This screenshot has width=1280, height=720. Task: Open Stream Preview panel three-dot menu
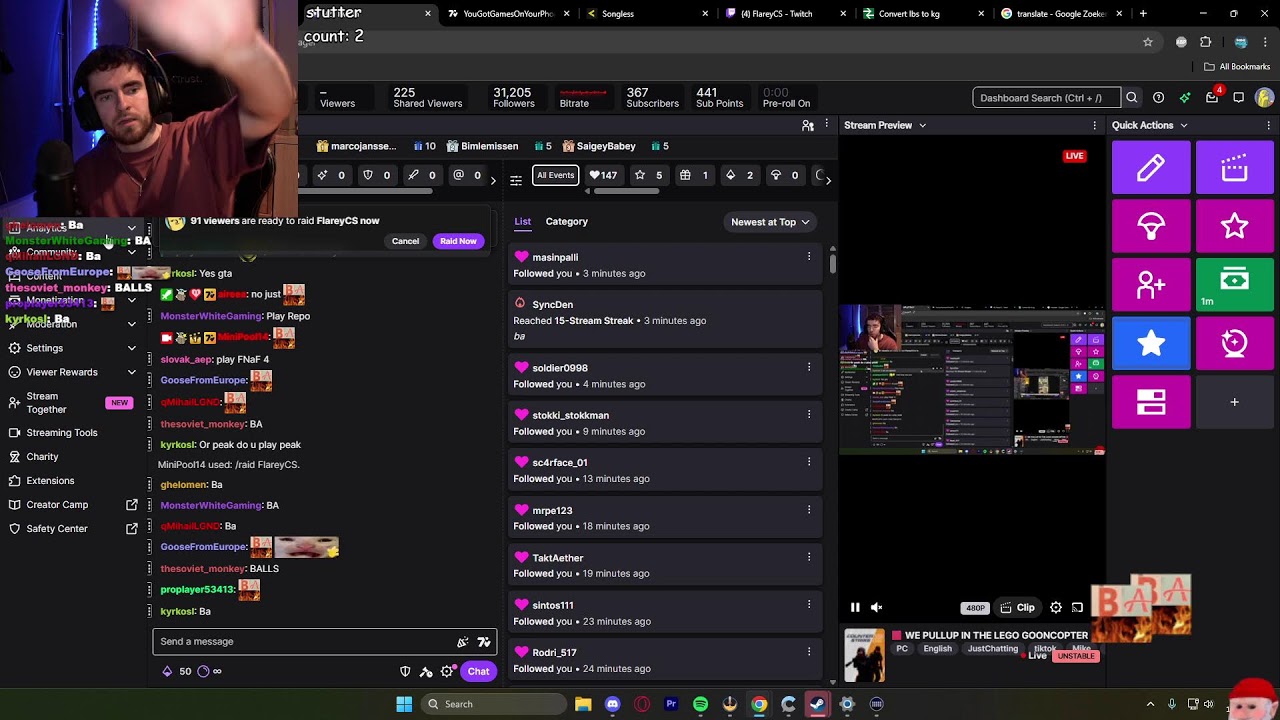pyautogui.click(x=1095, y=125)
